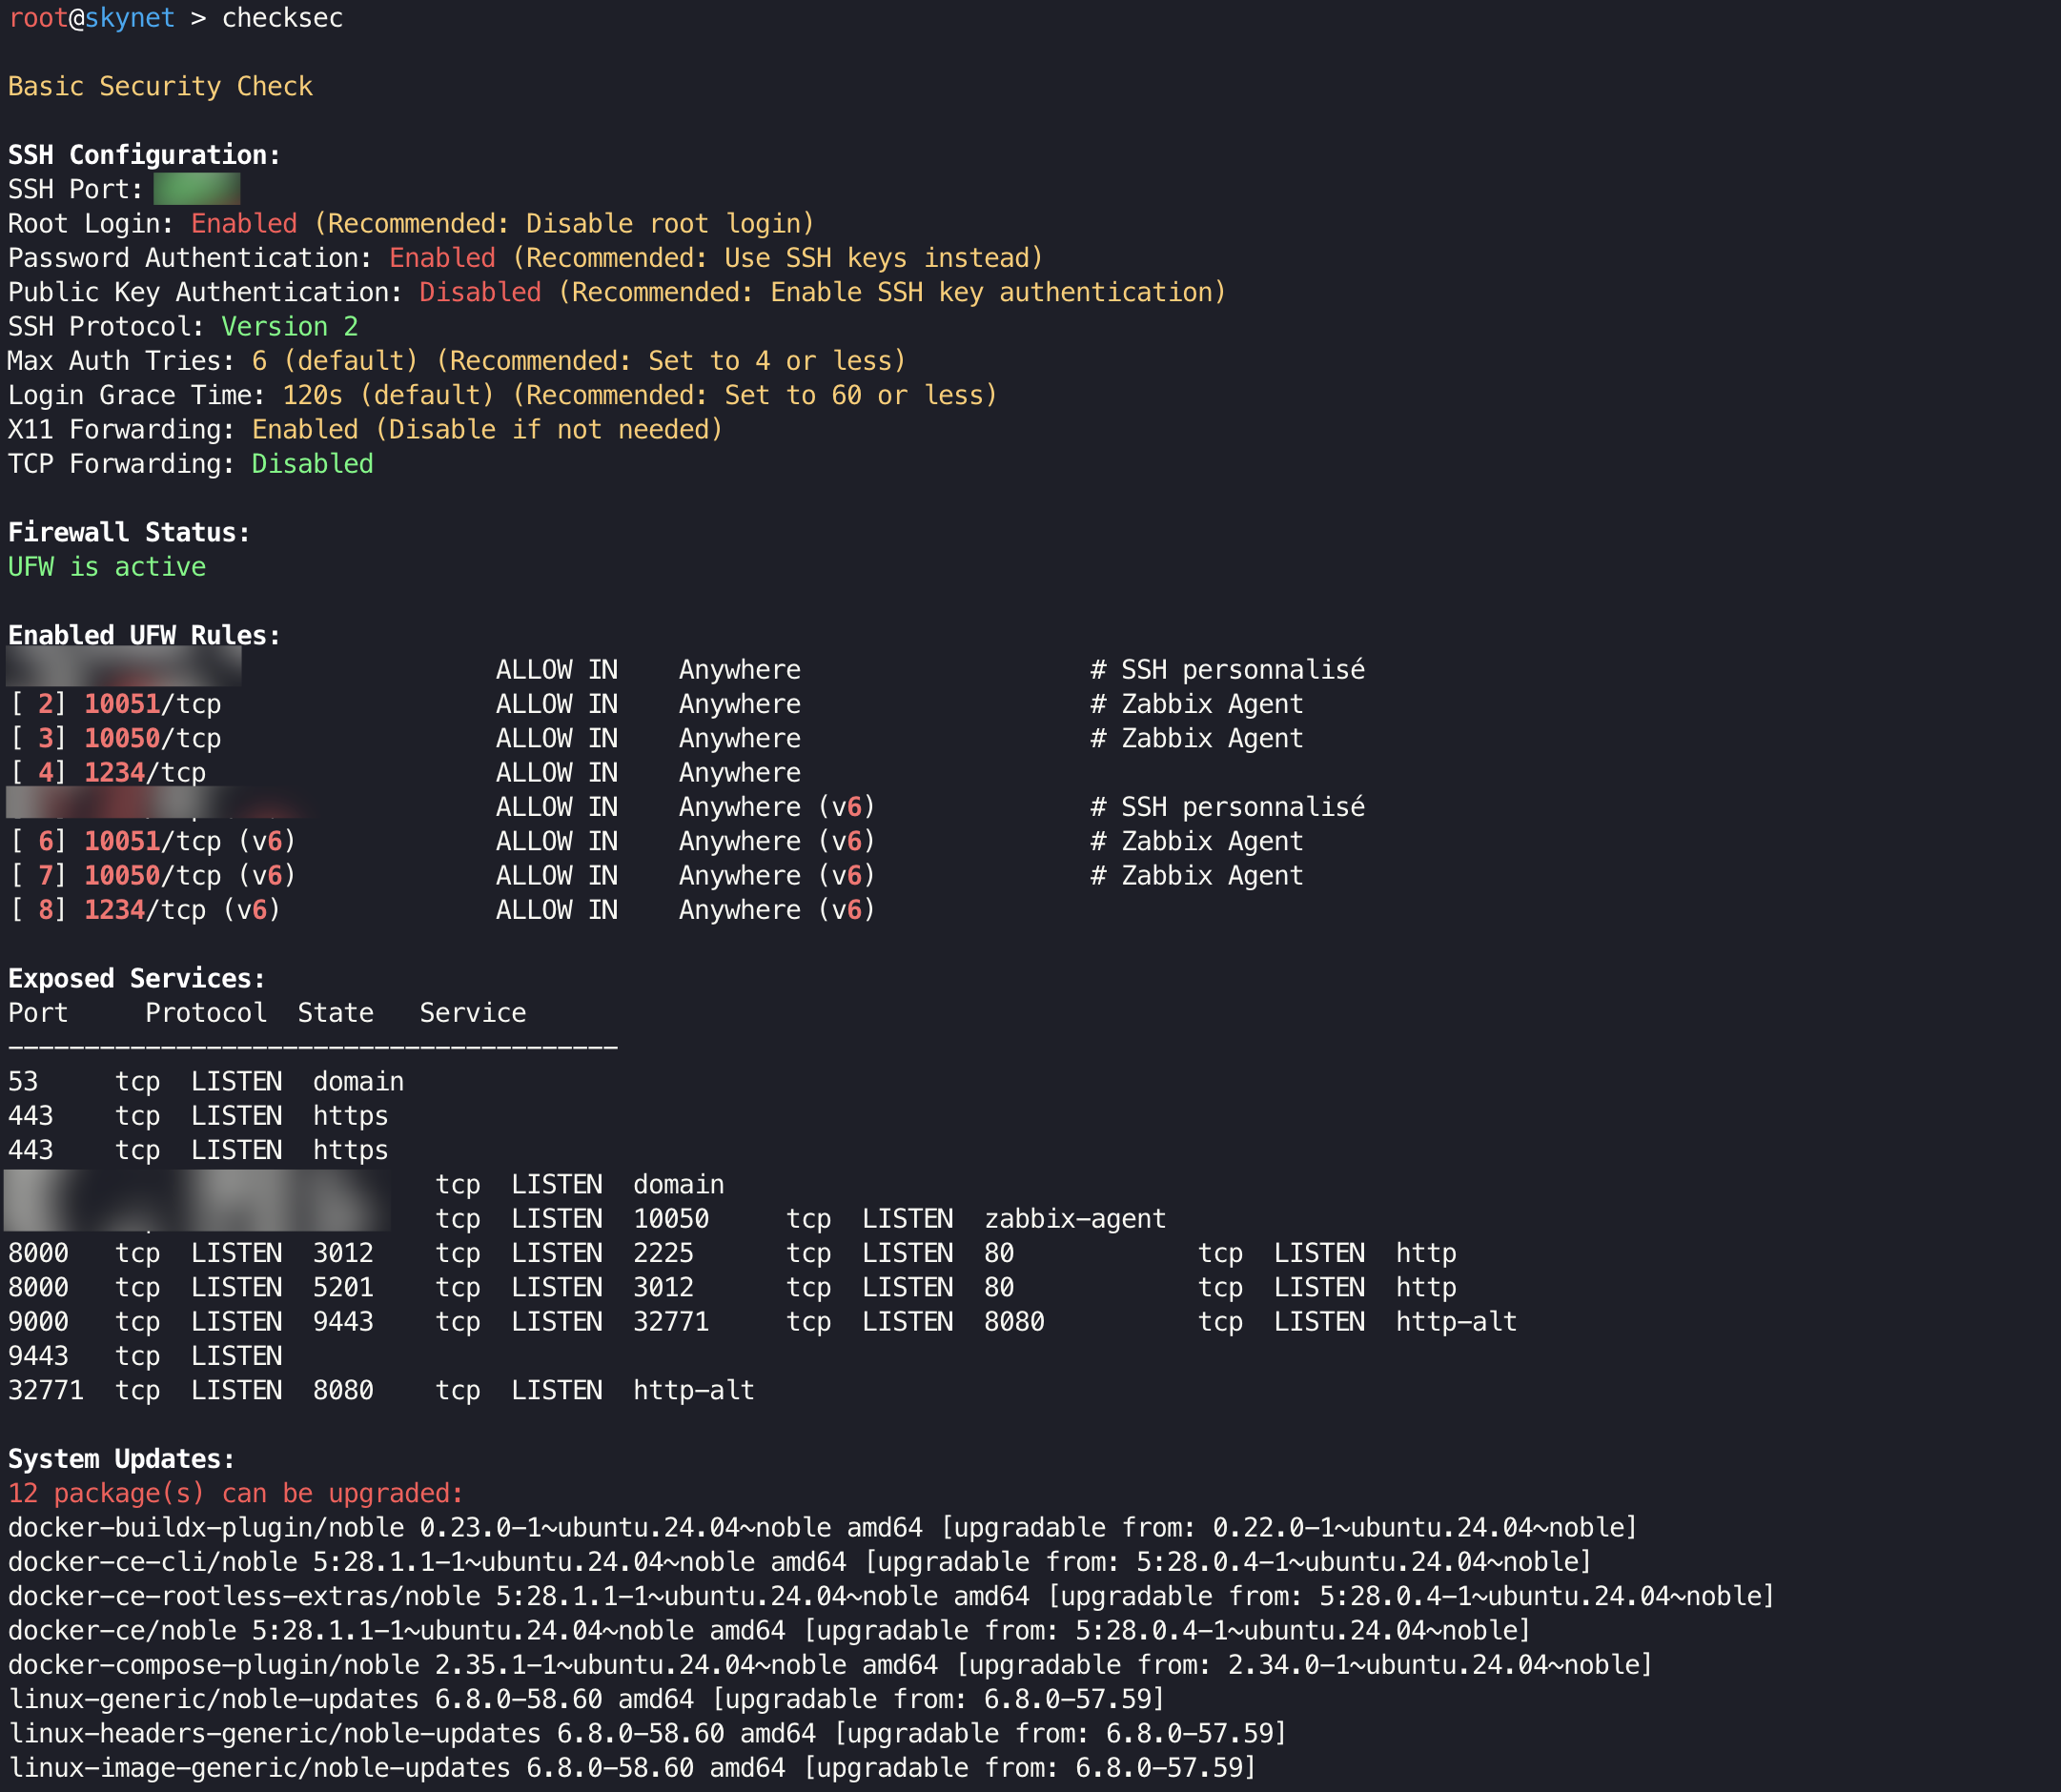Click 'Disabled' next to Public Key Authentication
The width and height of the screenshot is (2061, 1792).
[480, 292]
